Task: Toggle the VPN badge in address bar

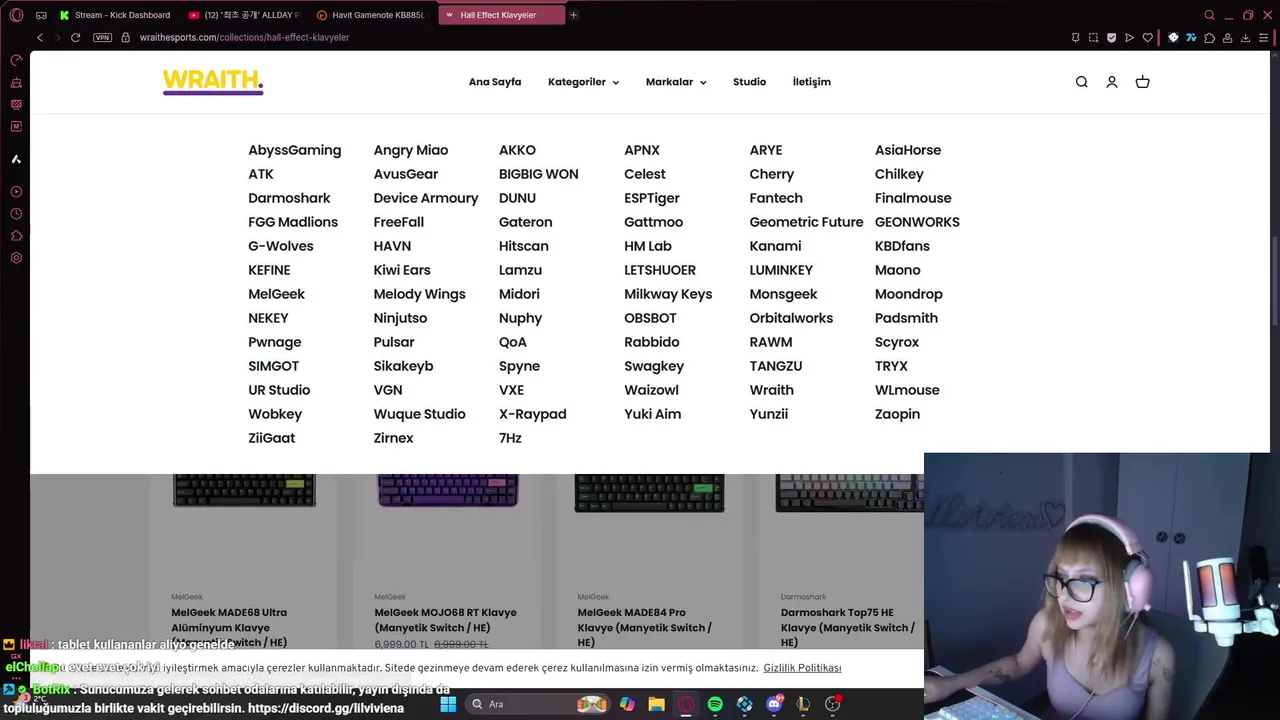Action: tap(102, 37)
